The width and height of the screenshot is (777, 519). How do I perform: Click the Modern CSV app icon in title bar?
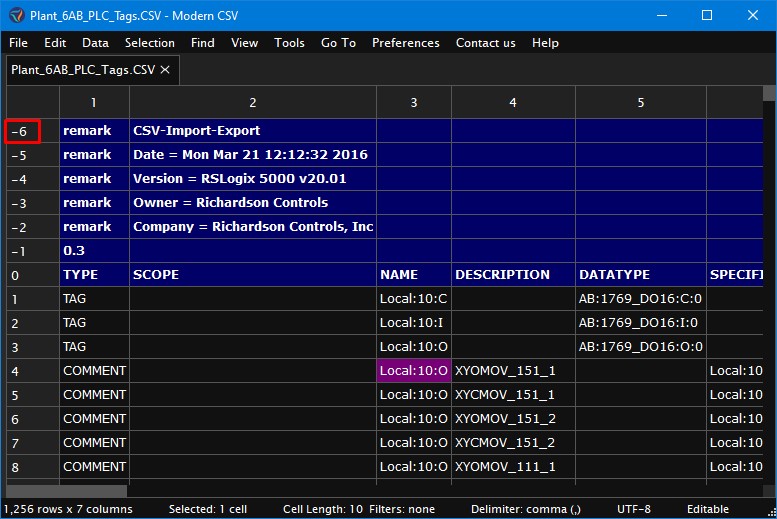[x=16, y=15]
